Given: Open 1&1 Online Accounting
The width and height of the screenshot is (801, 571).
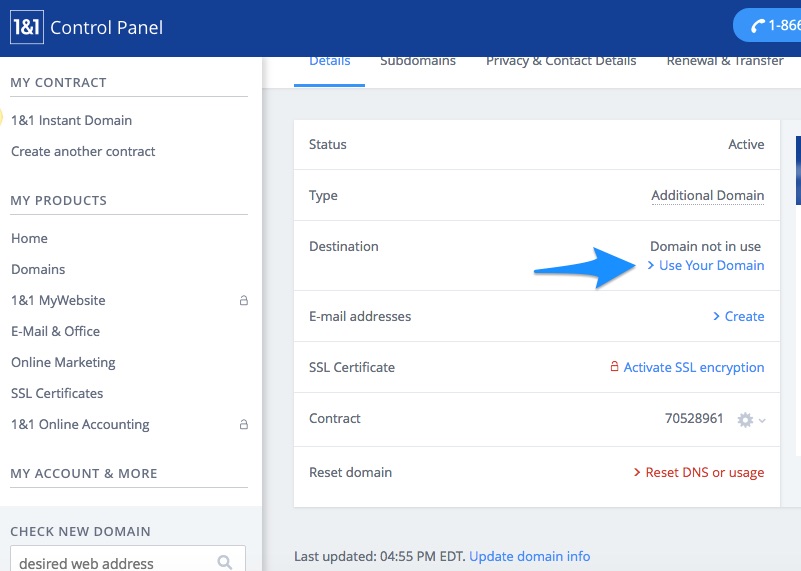Looking at the screenshot, I should point(80,424).
